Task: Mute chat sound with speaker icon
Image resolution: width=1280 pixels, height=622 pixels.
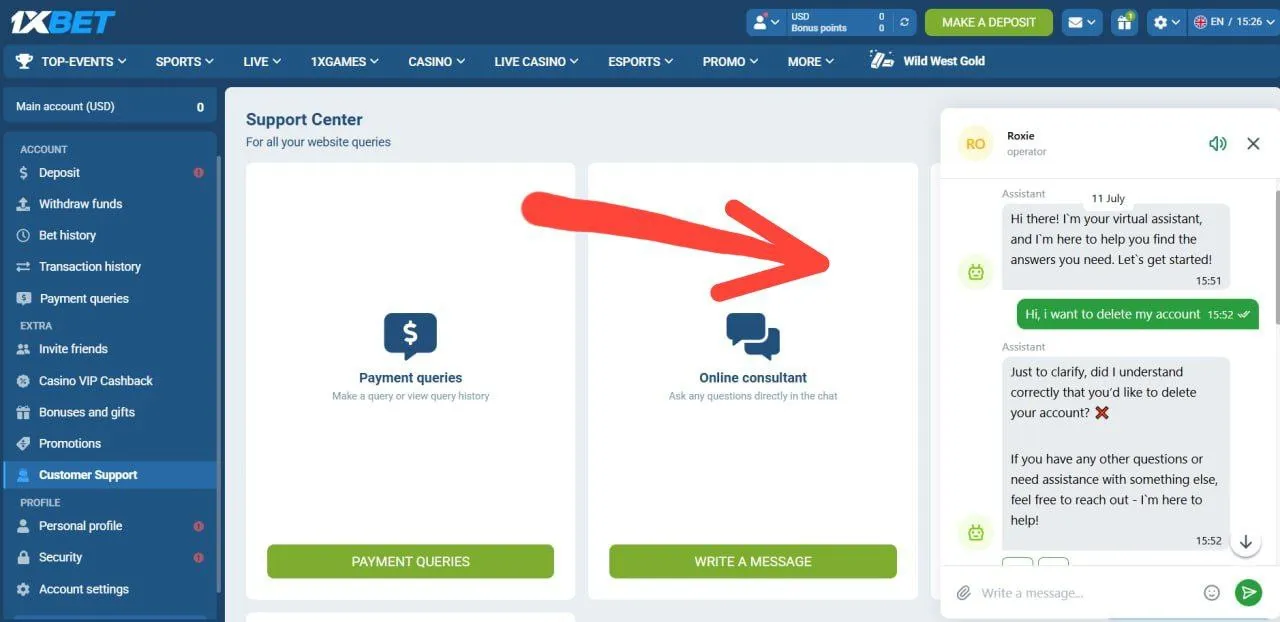Action: tap(1217, 144)
